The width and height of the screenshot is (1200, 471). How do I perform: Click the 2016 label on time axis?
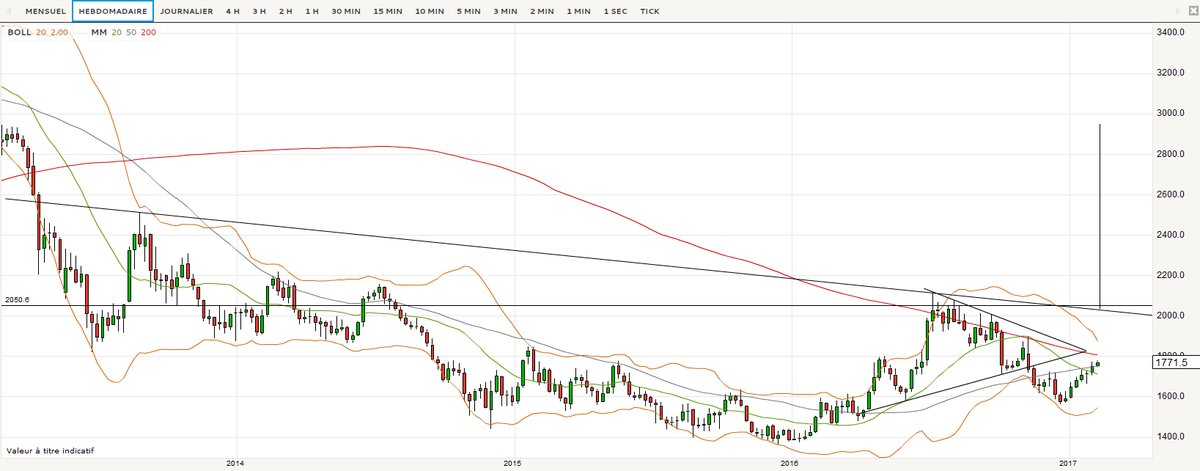[x=789, y=463]
